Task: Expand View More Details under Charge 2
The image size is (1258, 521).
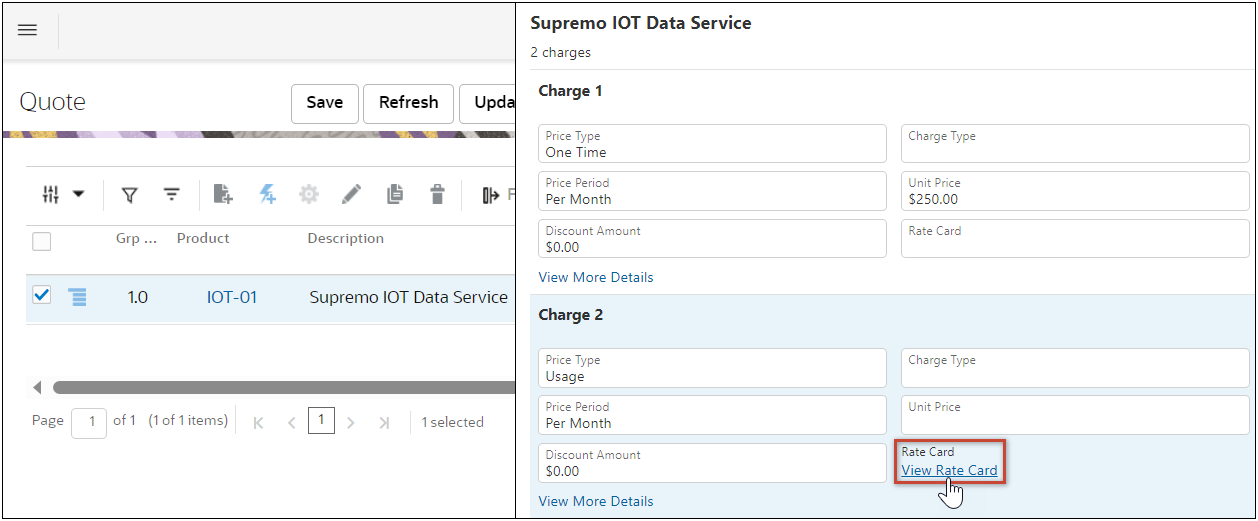Action: tap(596, 501)
